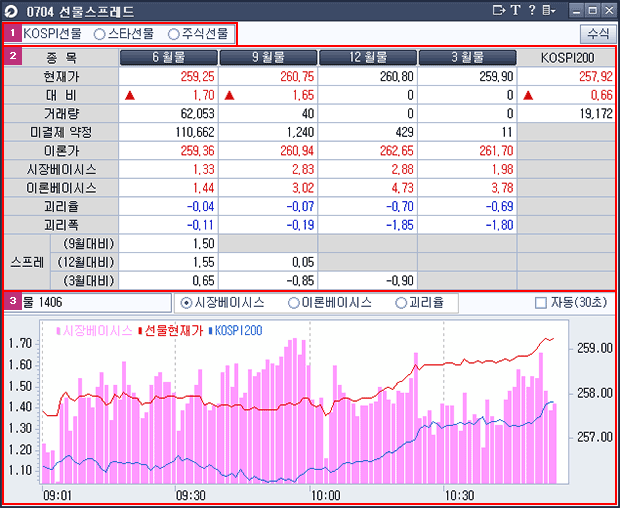Select the 주식선물 radio button

(x=174, y=33)
